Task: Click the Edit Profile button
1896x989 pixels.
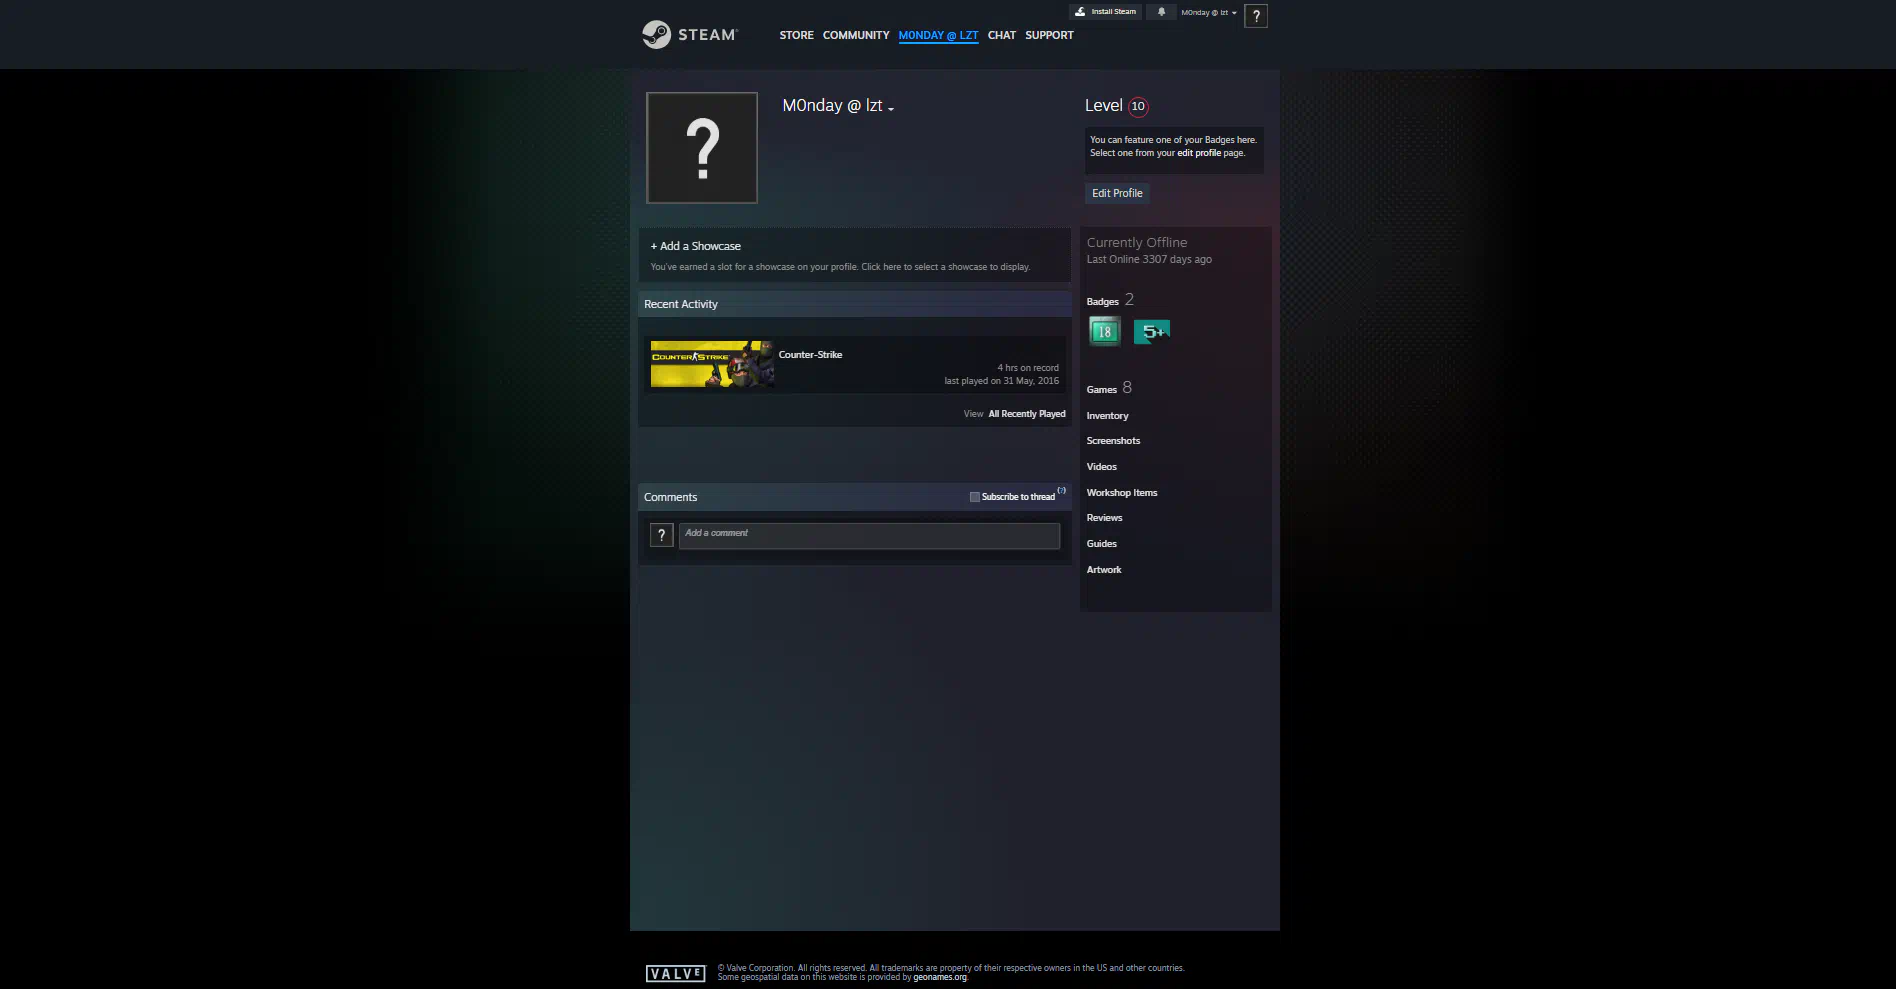Action: point(1117,193)
